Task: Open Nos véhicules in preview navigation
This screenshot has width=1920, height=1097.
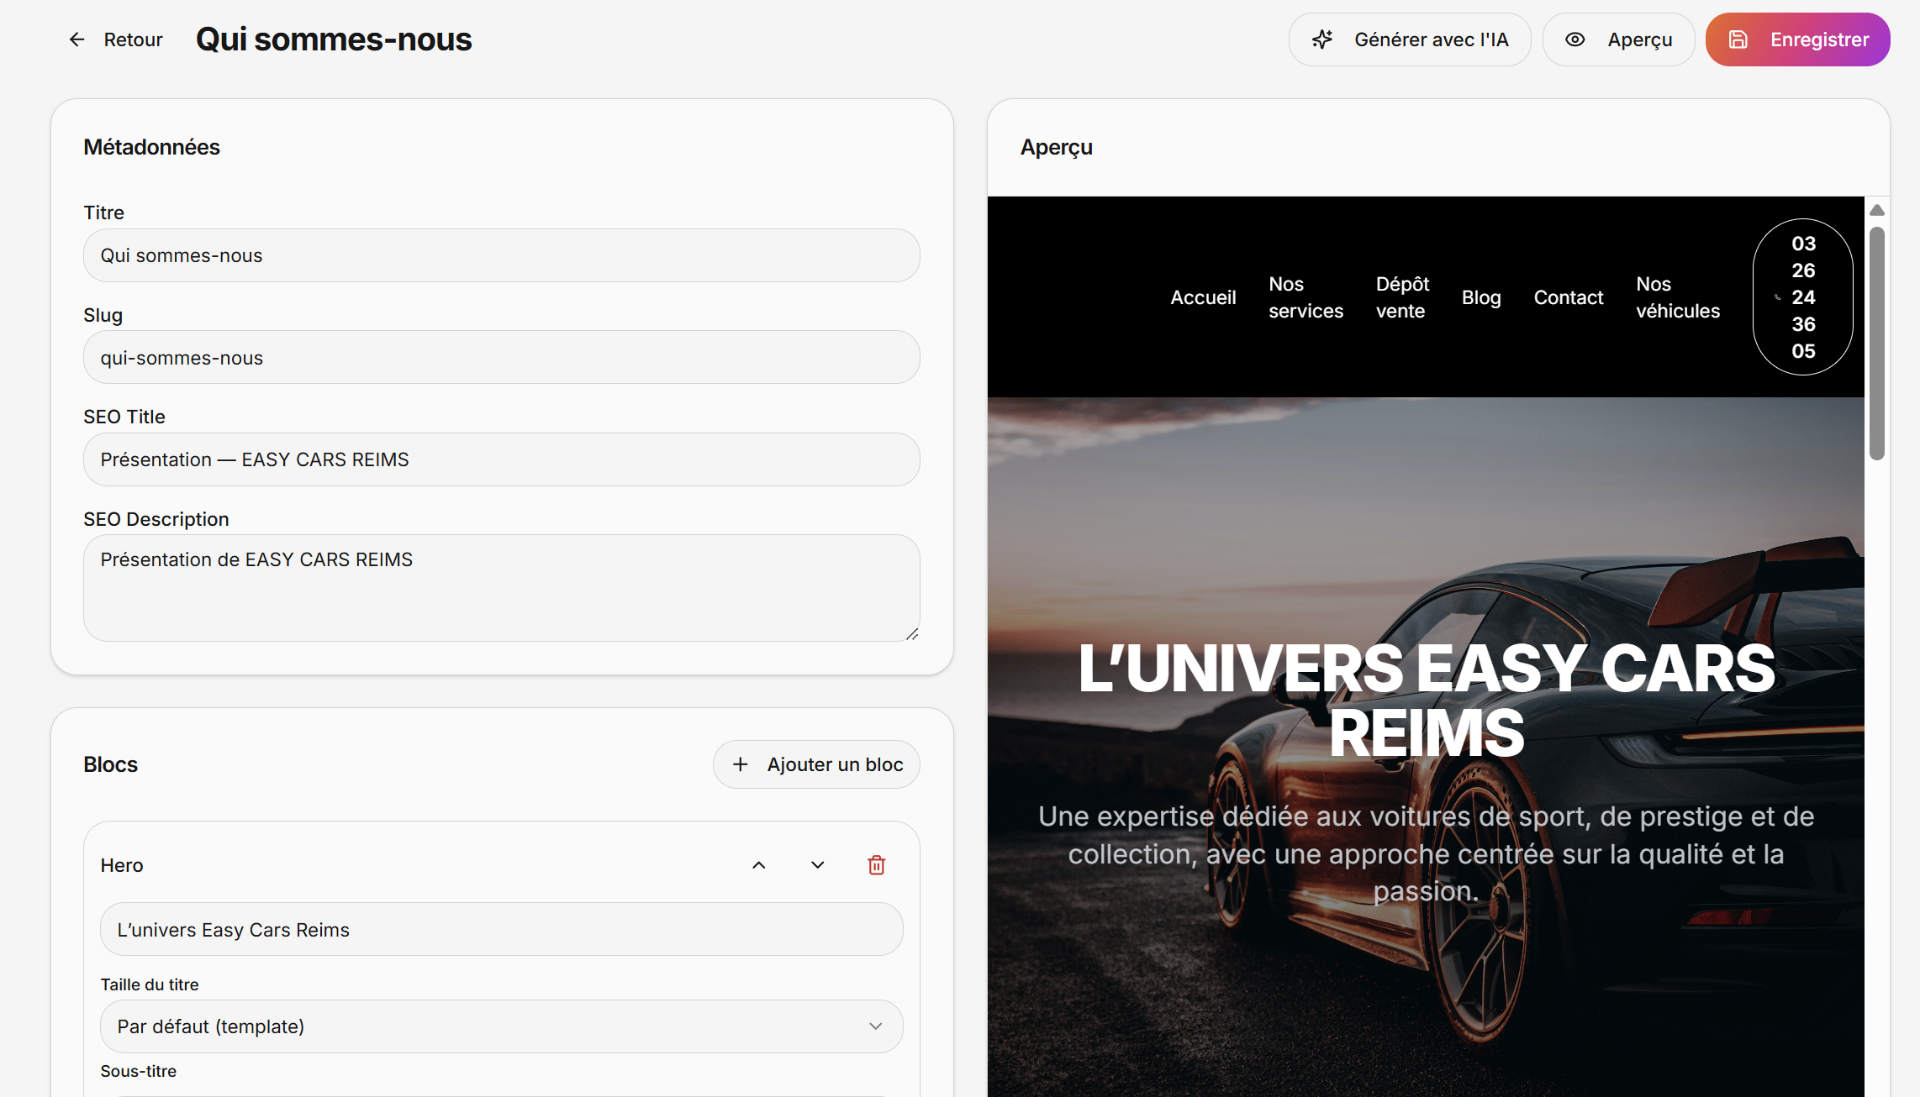Action: (x=1678, y=298)
